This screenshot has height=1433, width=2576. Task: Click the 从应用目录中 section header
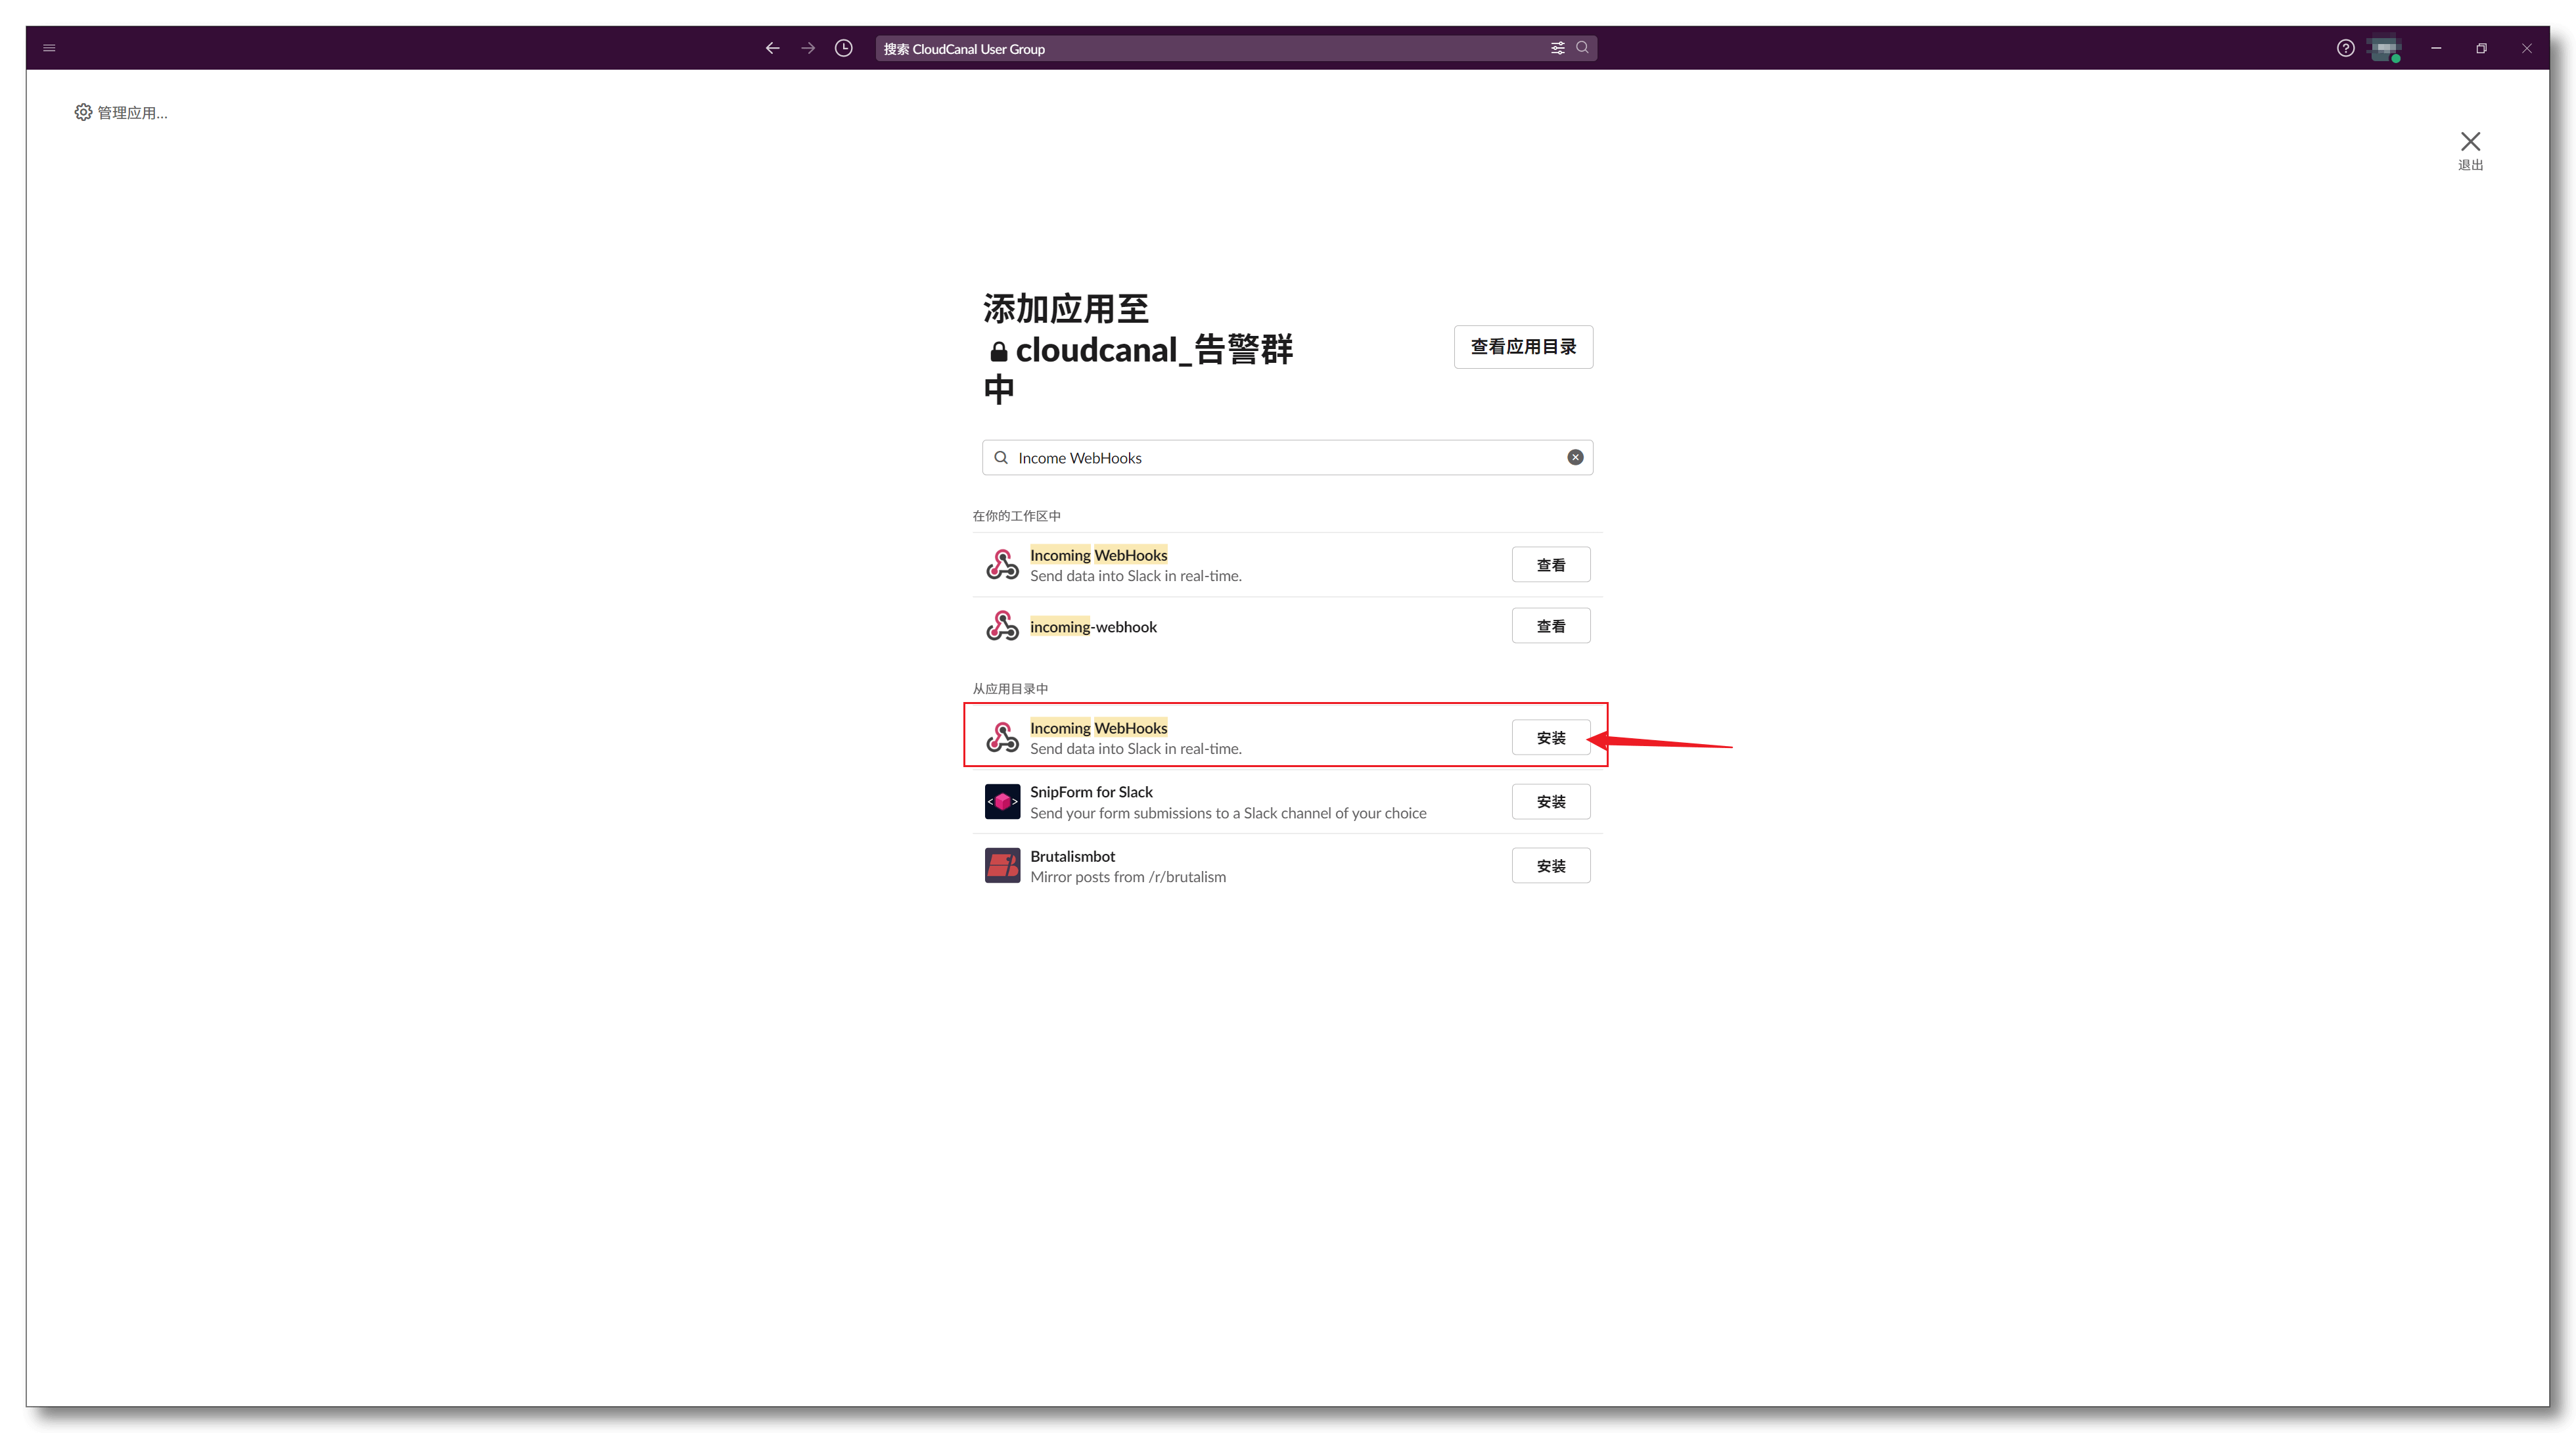(1010, 689)
